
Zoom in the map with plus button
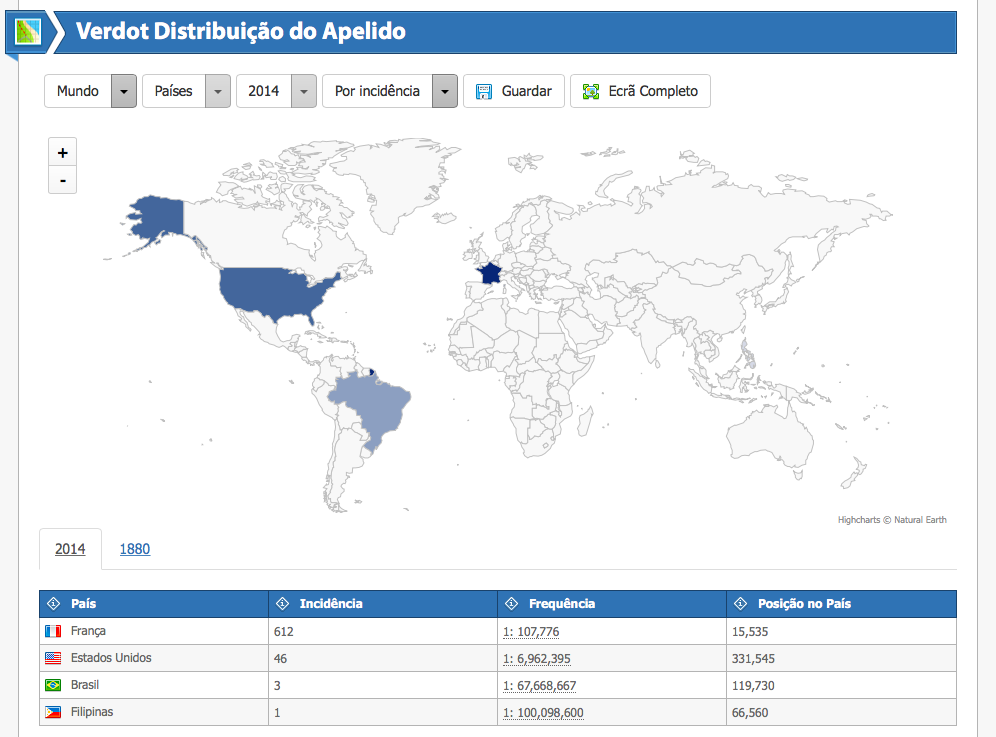click(62, 152)
